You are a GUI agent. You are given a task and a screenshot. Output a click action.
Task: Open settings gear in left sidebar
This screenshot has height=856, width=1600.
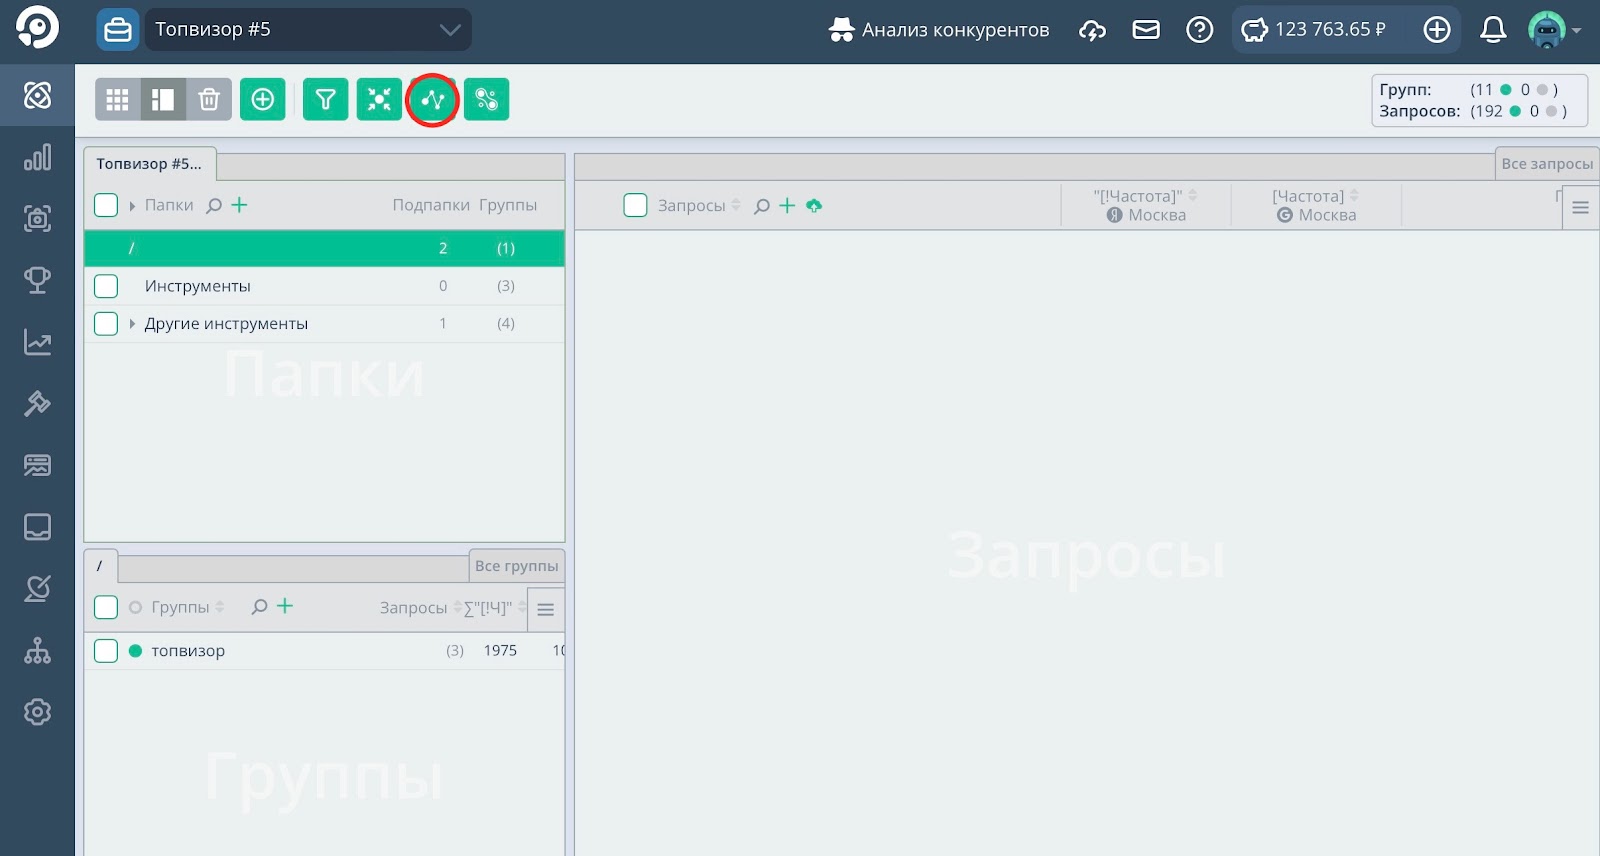[37, 712]
